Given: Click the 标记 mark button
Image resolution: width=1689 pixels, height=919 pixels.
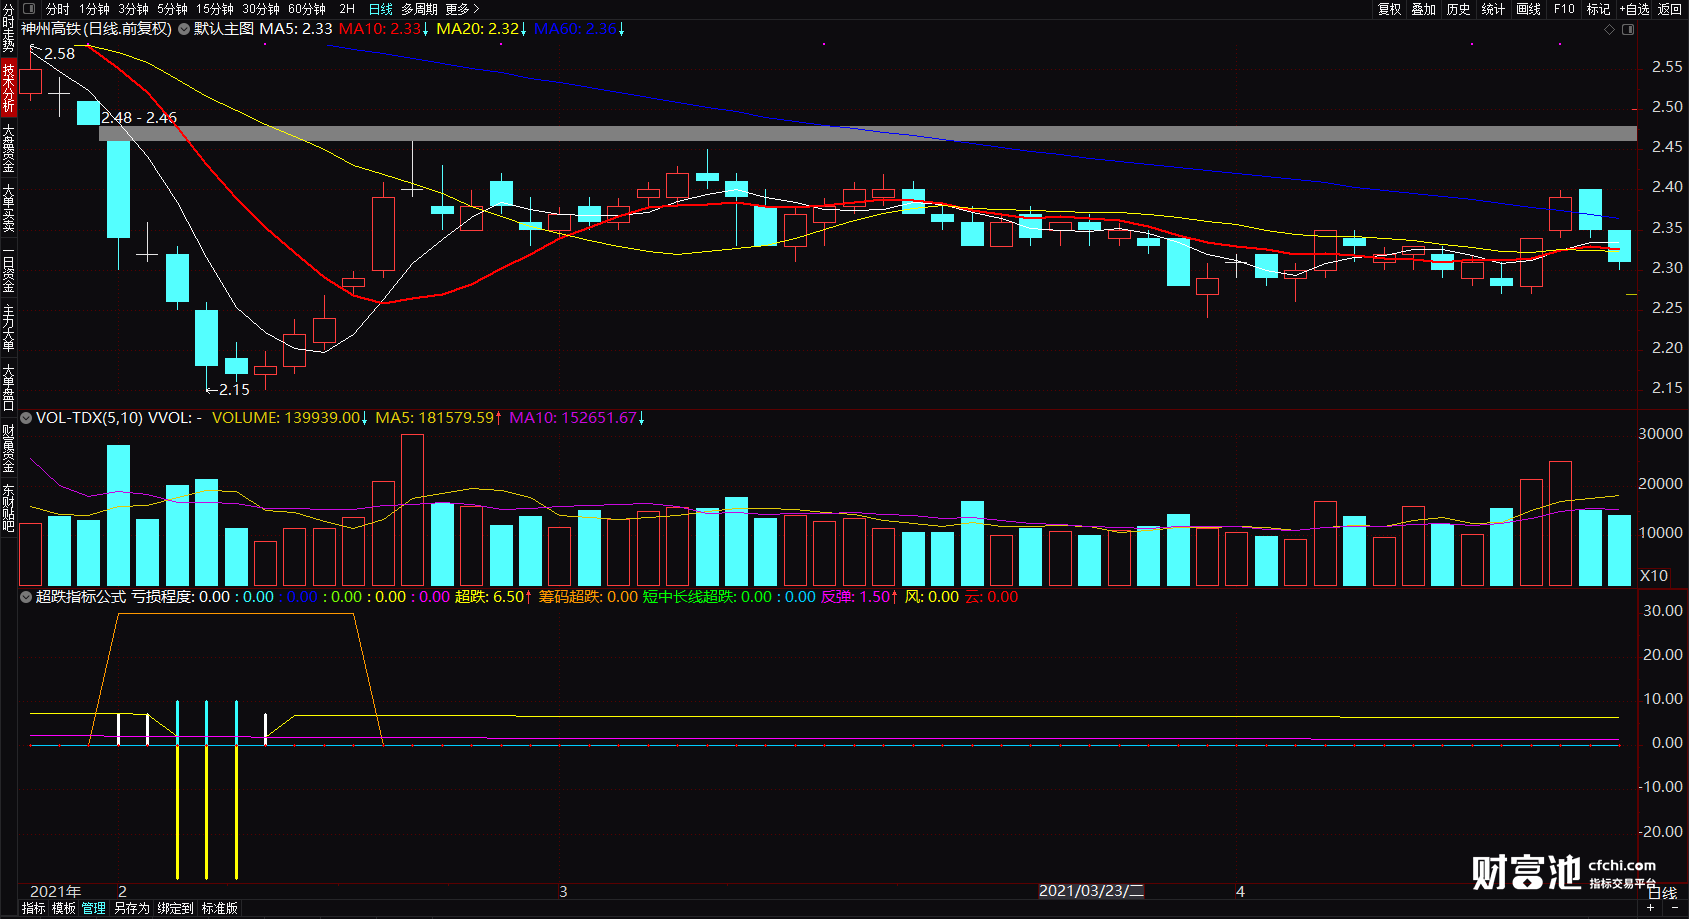Looking at the screenshot, I should [1598, 9].
